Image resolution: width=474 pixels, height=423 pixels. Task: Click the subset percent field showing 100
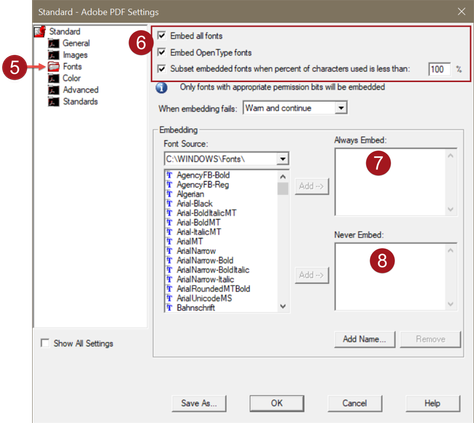439,69
